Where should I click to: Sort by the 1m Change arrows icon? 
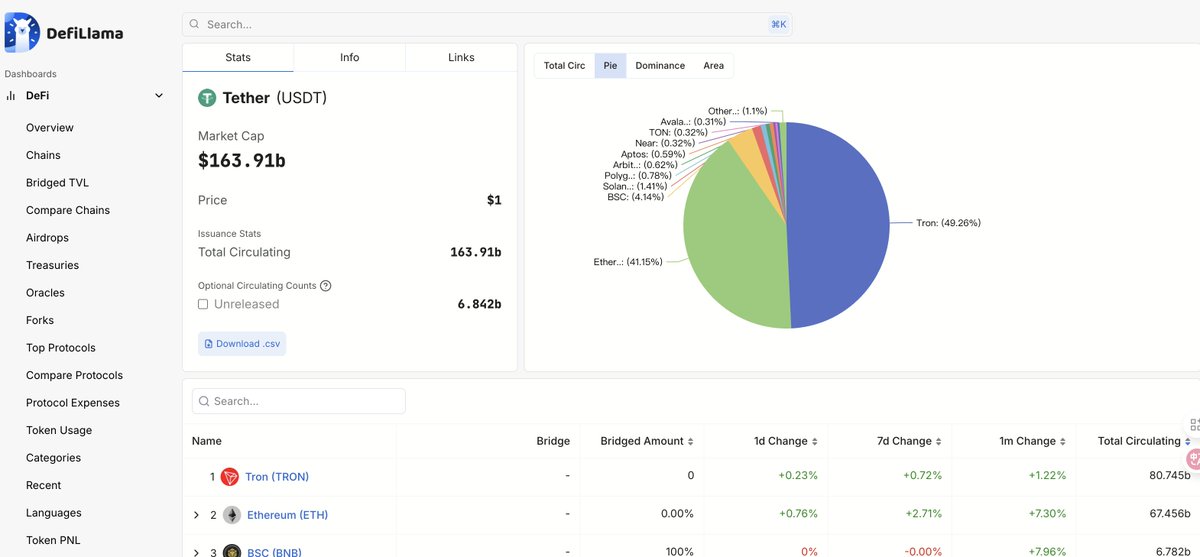click(1063, 441)
